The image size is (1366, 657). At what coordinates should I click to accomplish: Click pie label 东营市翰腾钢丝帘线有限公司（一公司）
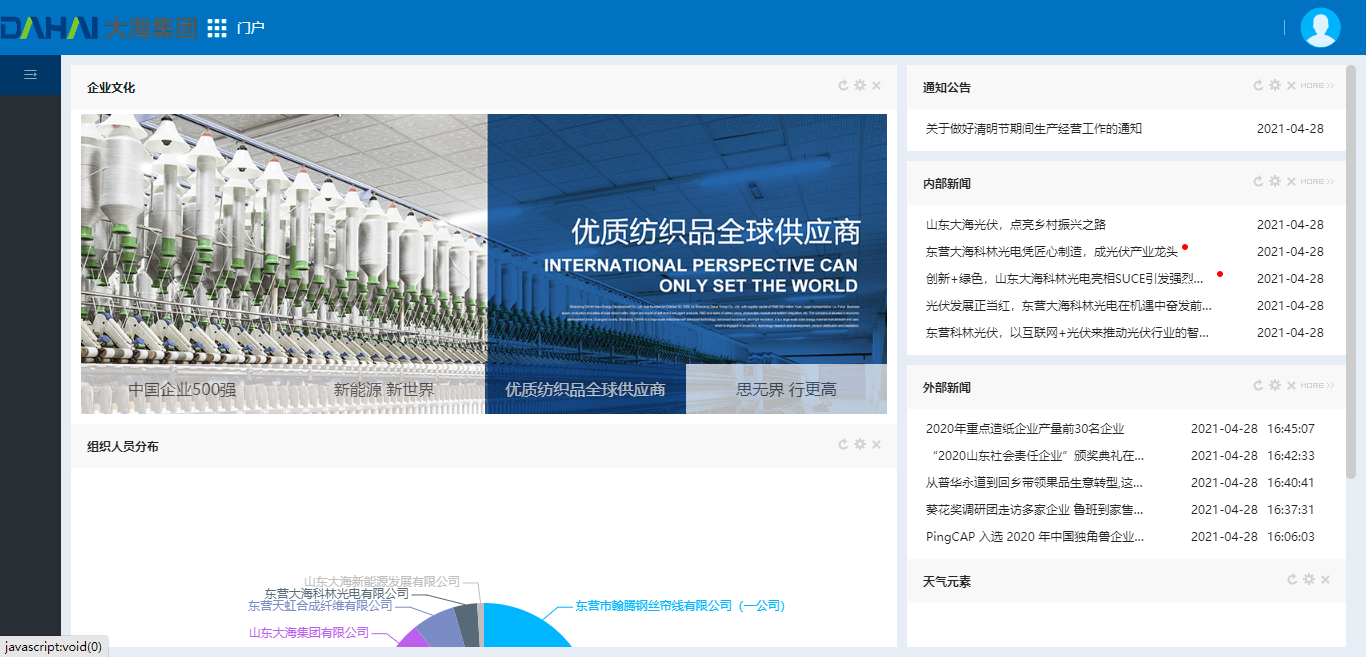[x=680, y=605]
